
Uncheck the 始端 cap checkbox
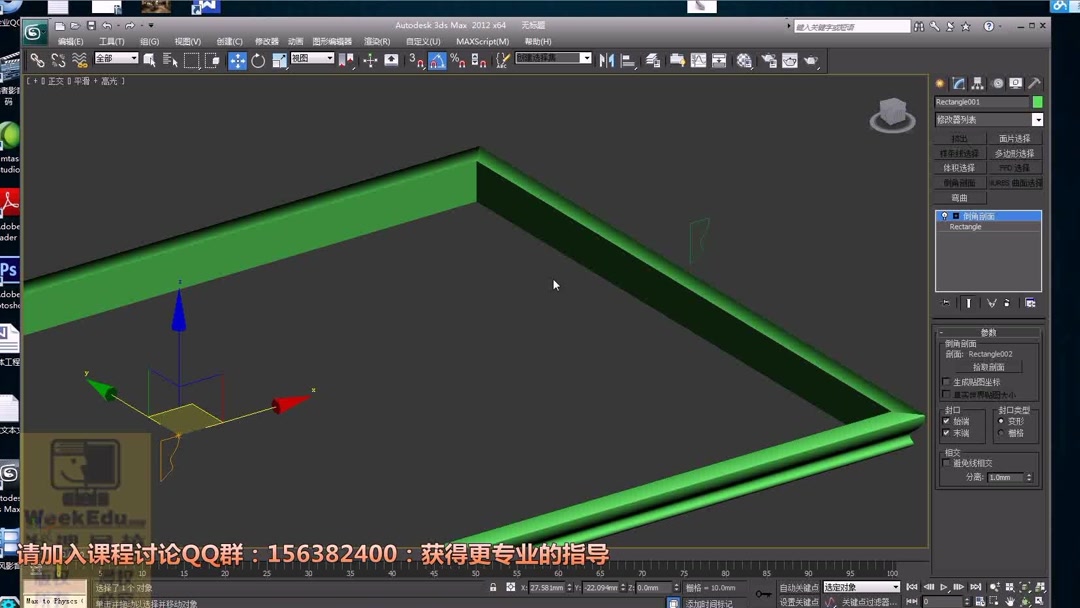tap(945, 421)
